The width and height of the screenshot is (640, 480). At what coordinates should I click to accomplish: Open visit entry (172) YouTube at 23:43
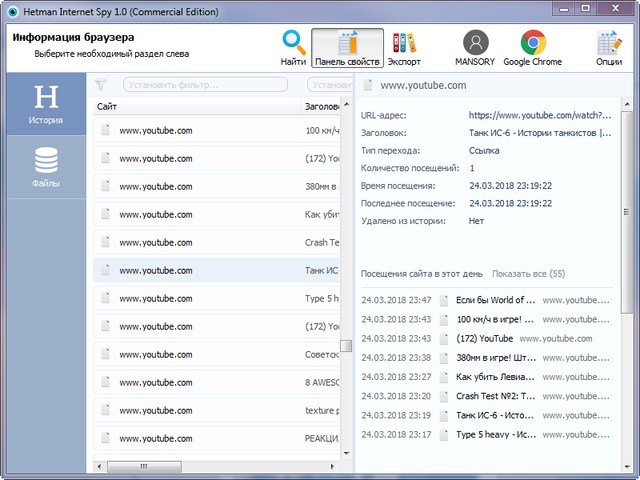(x=484, y=338)
